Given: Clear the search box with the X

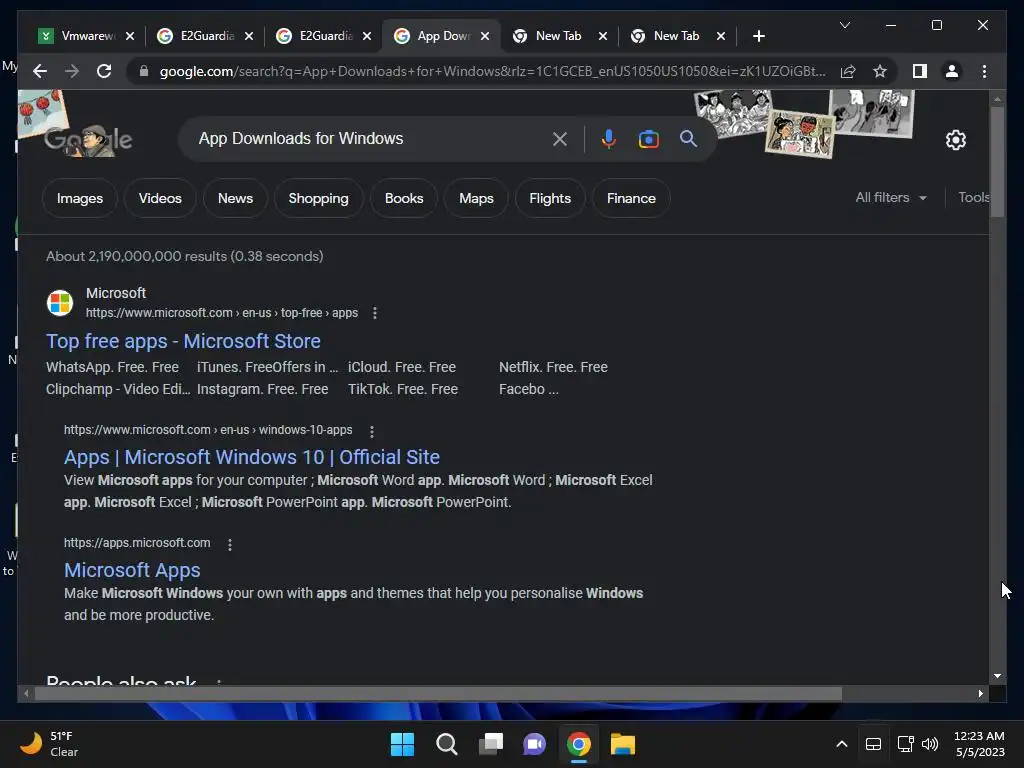Looking at the screenshot, I should [x=560, y=138].
